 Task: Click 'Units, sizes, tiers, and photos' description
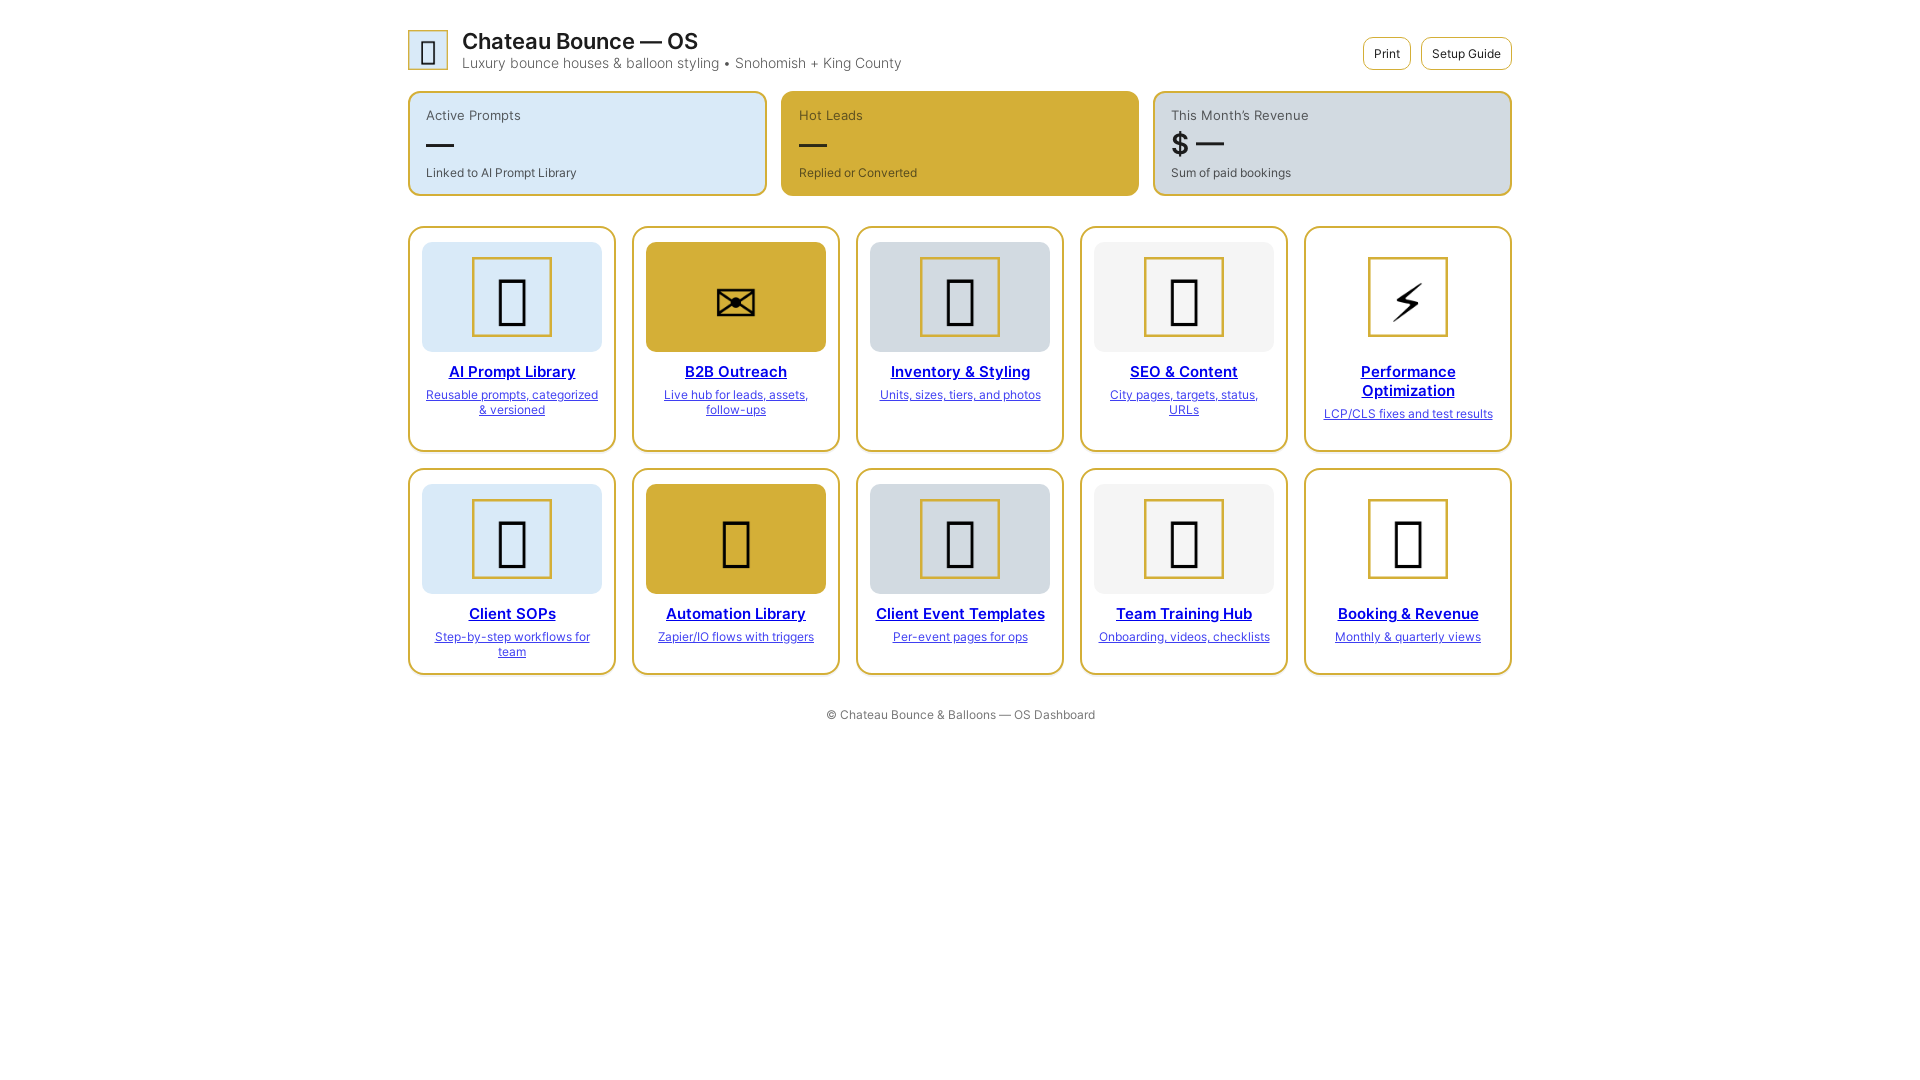click(960, 395)
